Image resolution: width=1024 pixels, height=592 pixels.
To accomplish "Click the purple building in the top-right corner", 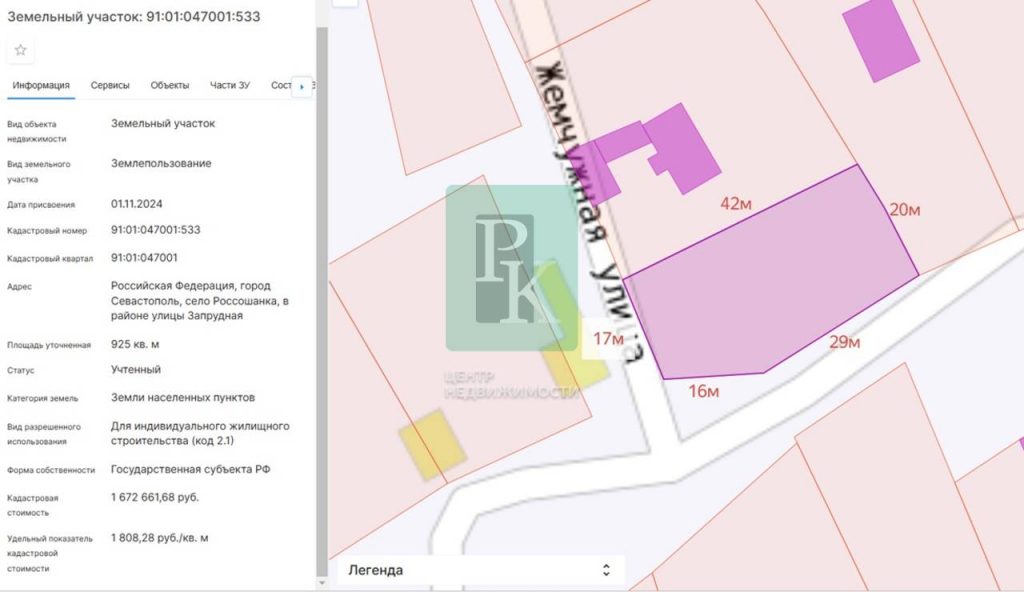I will 880,40.
